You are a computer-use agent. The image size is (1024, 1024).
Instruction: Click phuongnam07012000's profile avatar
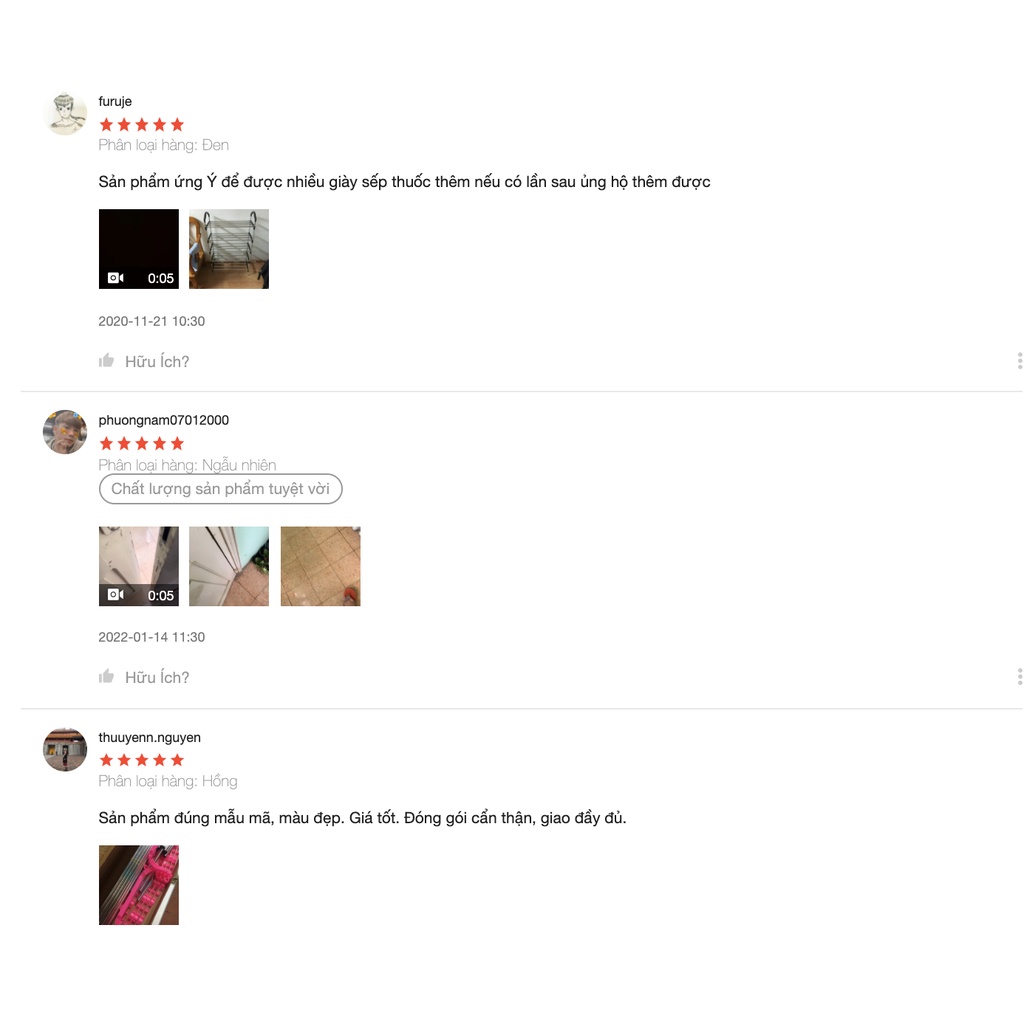click(x=65, y=432)
